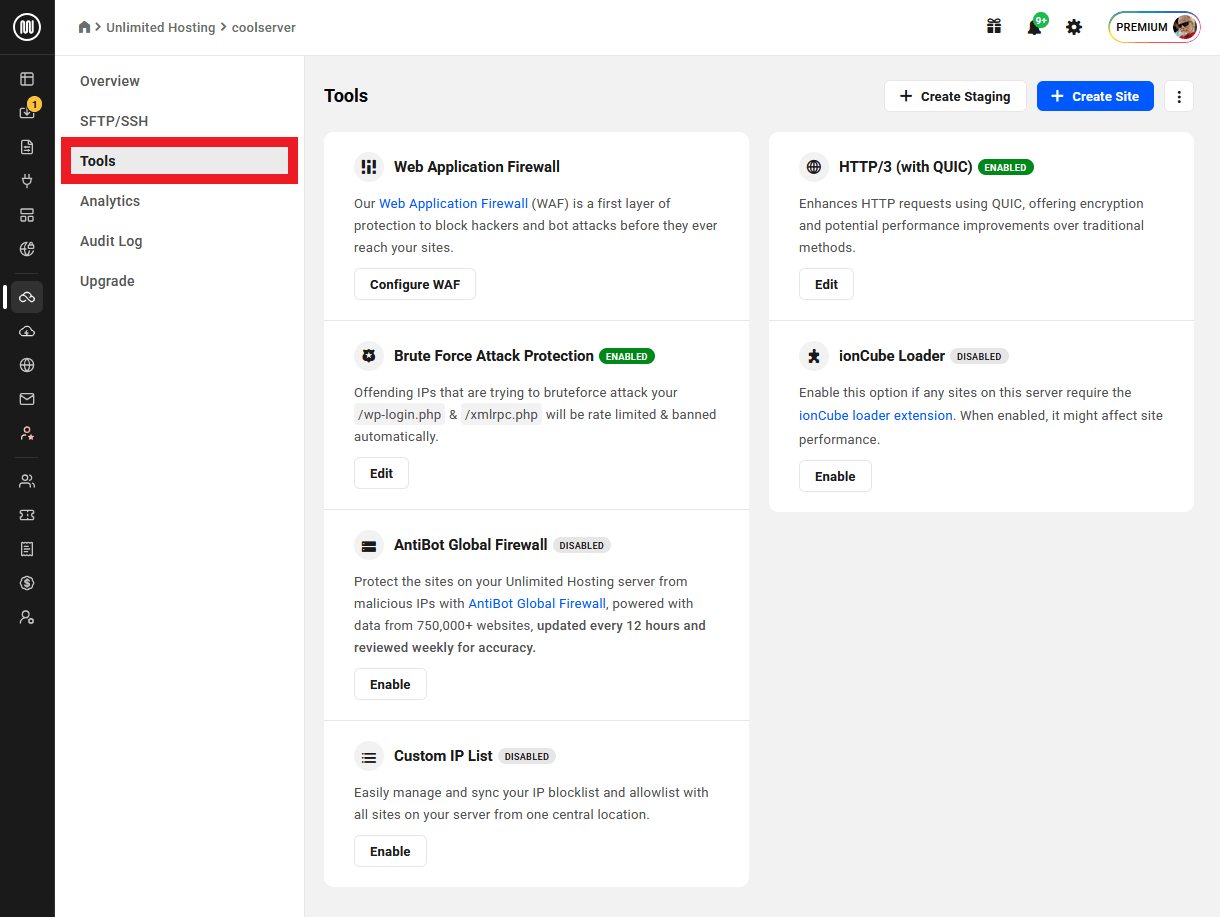Open the ionCube loader extension link
The height and width of the screenshot is (917, 1220).
876,415
